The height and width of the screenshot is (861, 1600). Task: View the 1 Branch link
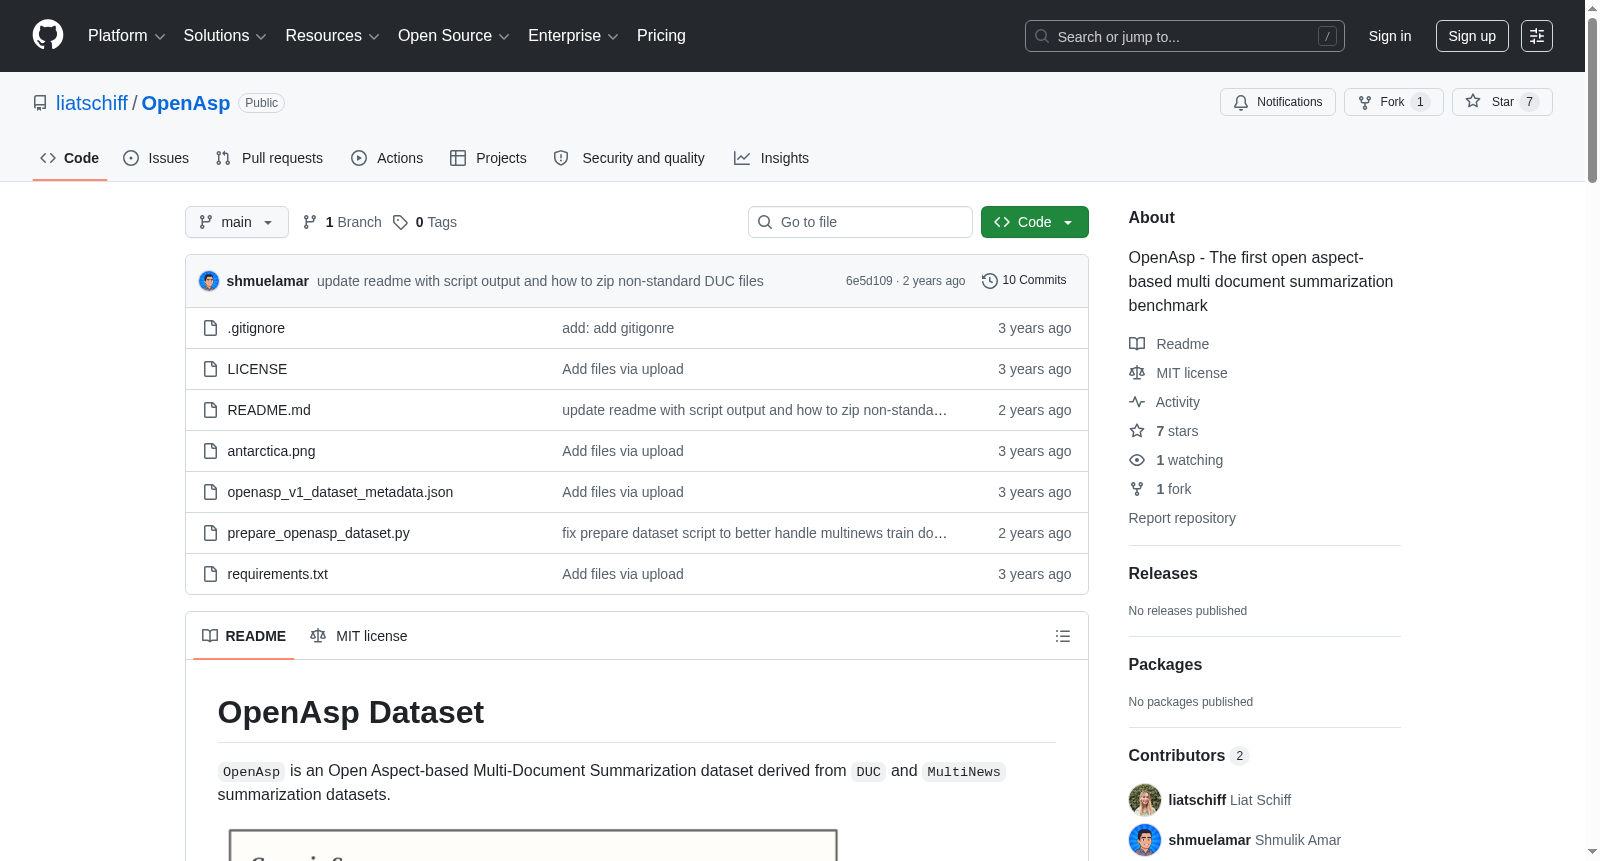[x=342, y=222]
